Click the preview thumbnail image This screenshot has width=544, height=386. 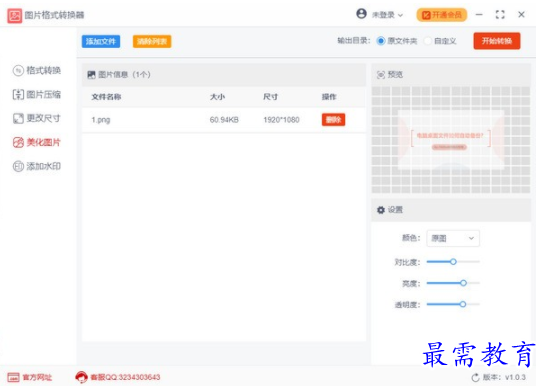(451, 140)
